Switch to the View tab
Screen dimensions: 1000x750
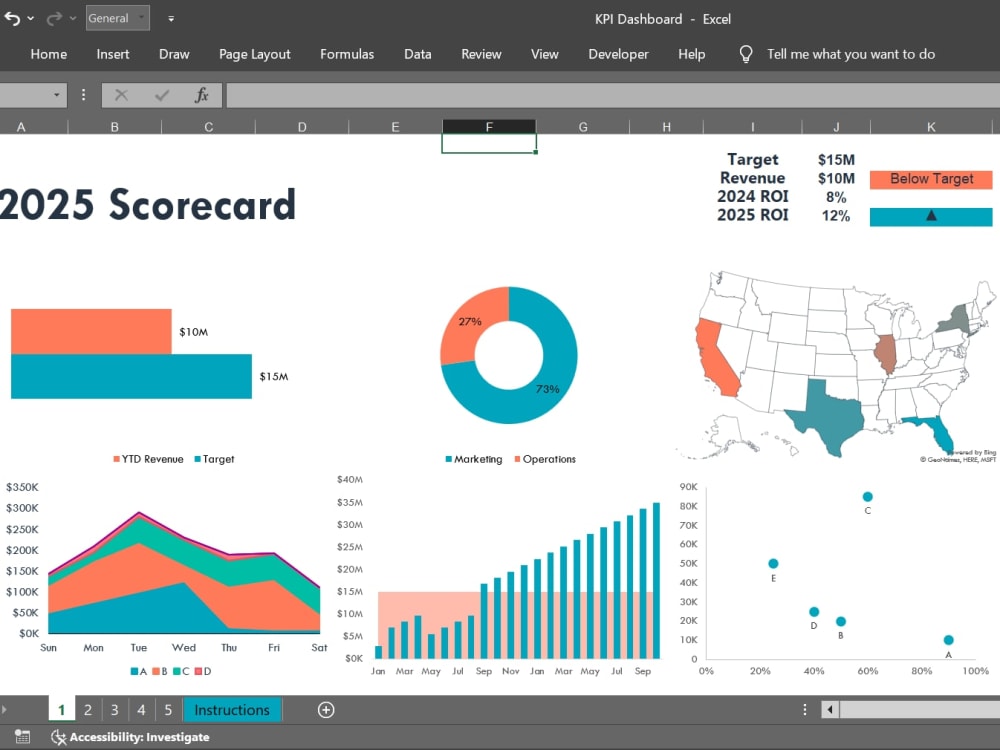point(545,54)
